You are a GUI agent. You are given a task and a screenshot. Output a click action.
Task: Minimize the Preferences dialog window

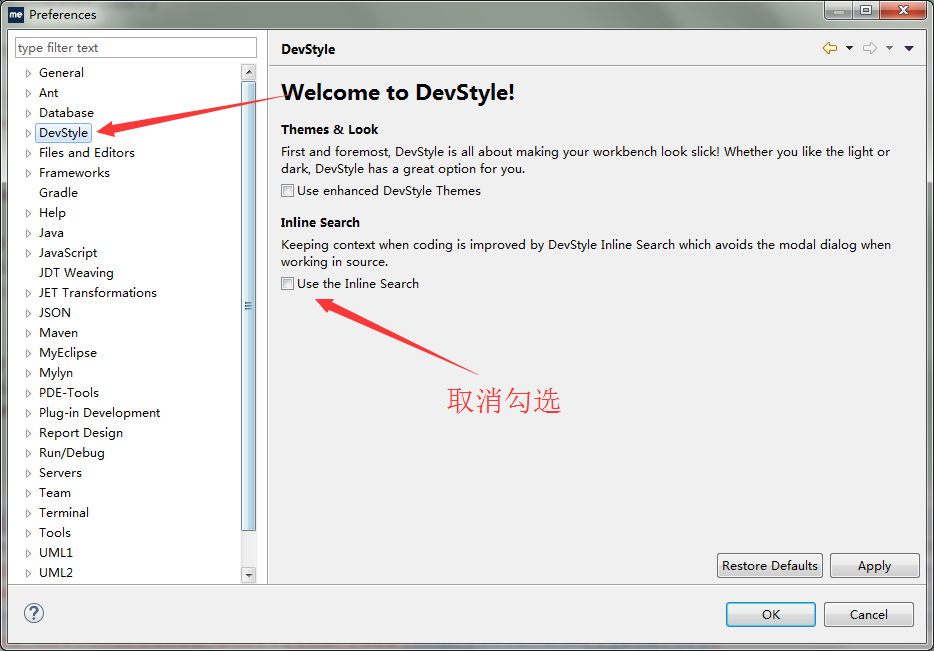pyautogui.click(x=839, y=10)
